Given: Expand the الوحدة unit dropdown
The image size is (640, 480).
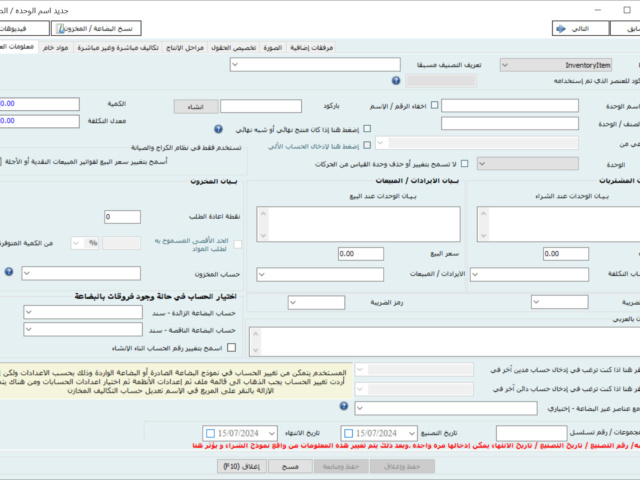Looking at the screenshot, I should pos(528,164).
